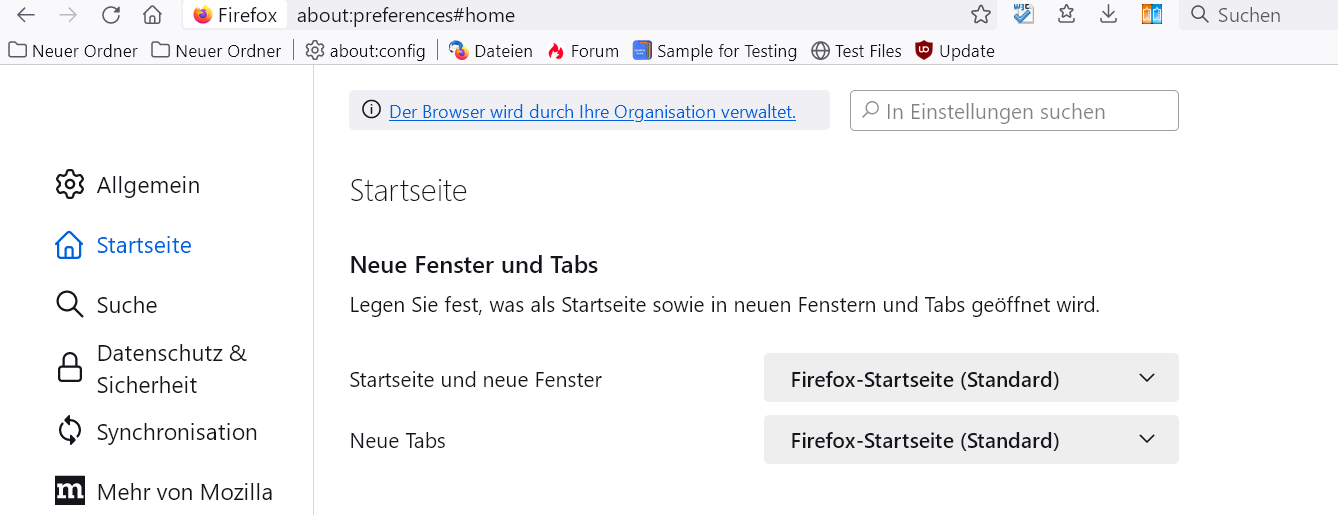The image size is (1338, 515).
Task: Click the Firefox identity icon in address bar
Action: pos(203,15)
